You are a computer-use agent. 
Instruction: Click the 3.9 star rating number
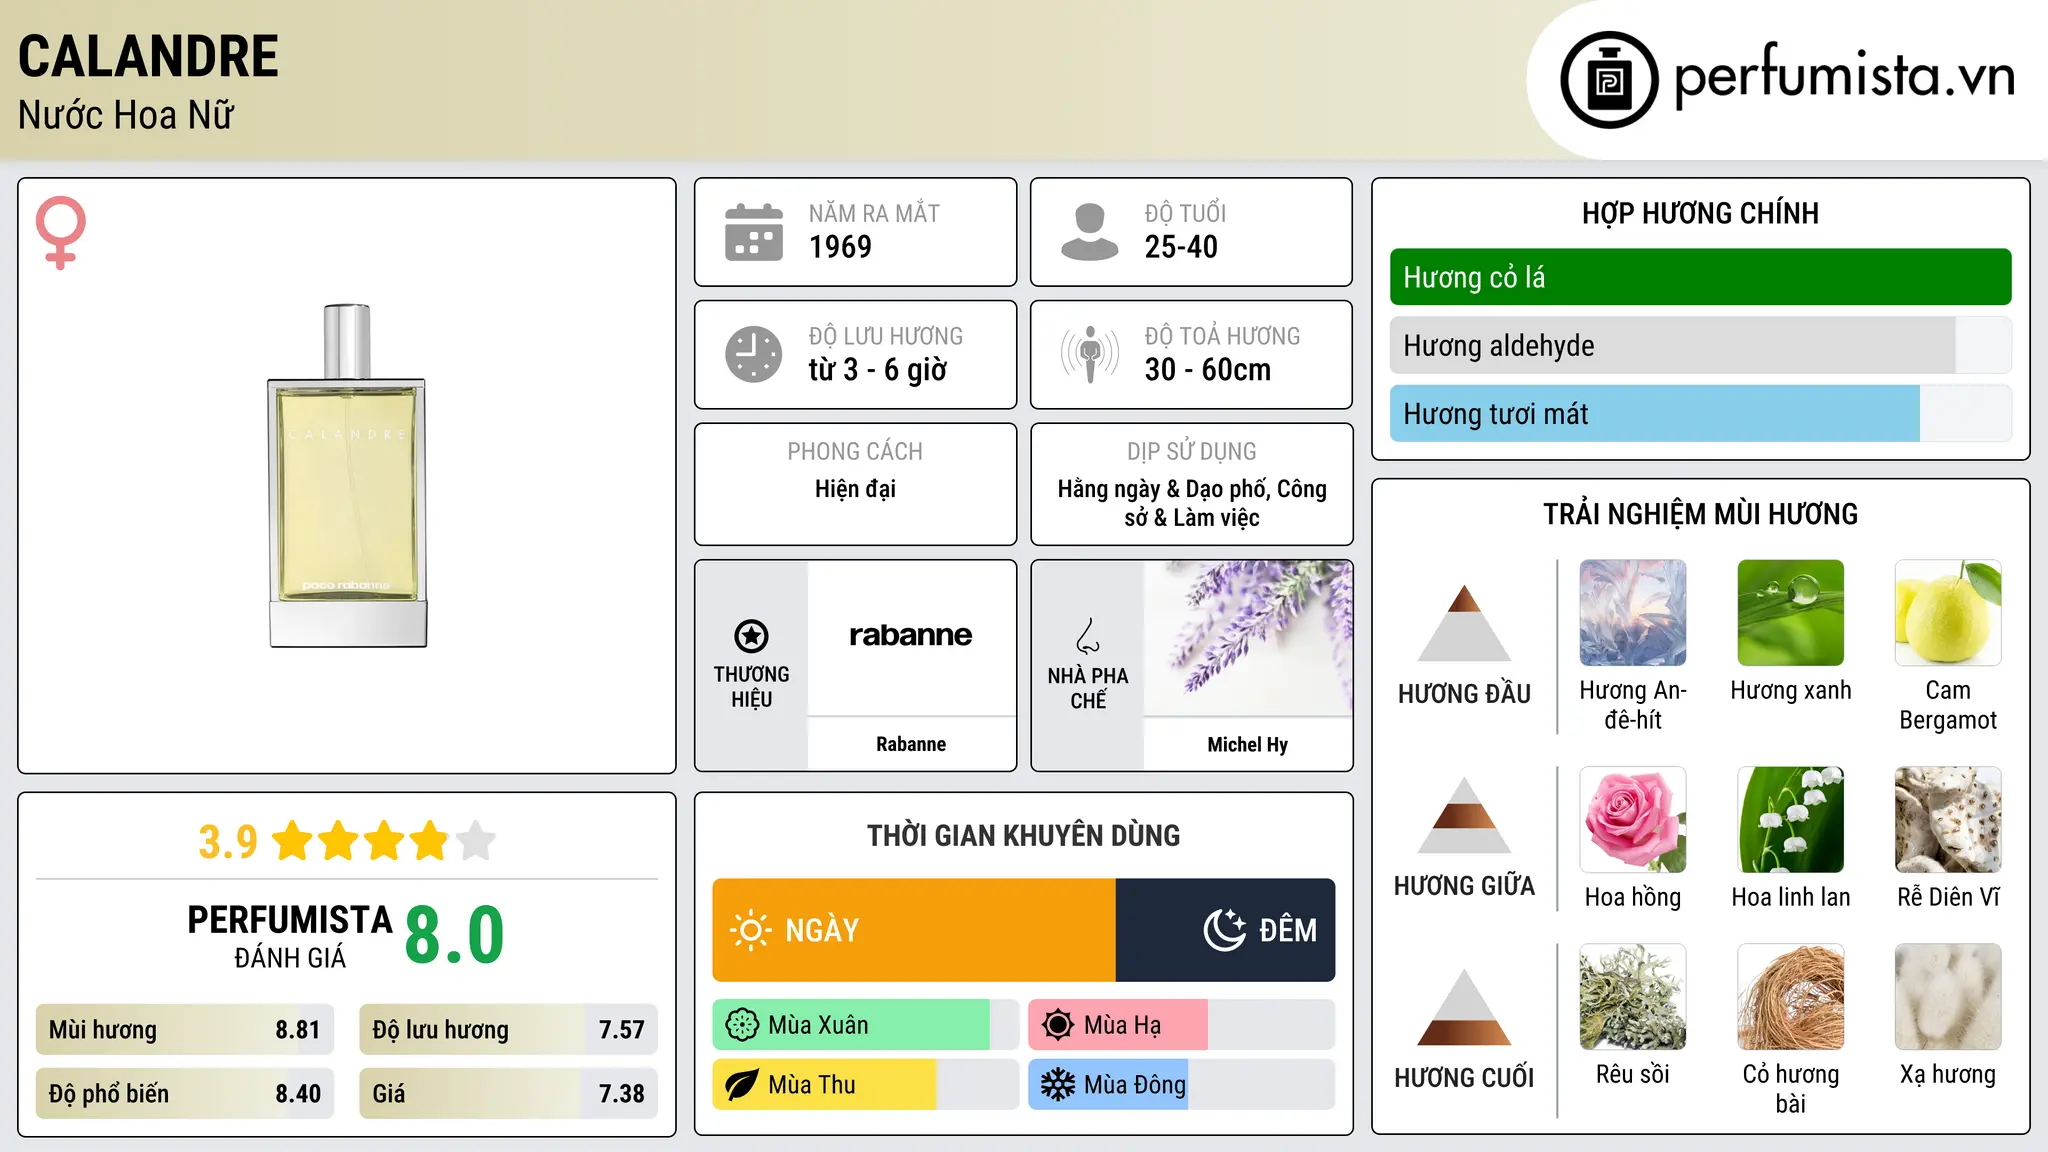(x=228, y=842)
